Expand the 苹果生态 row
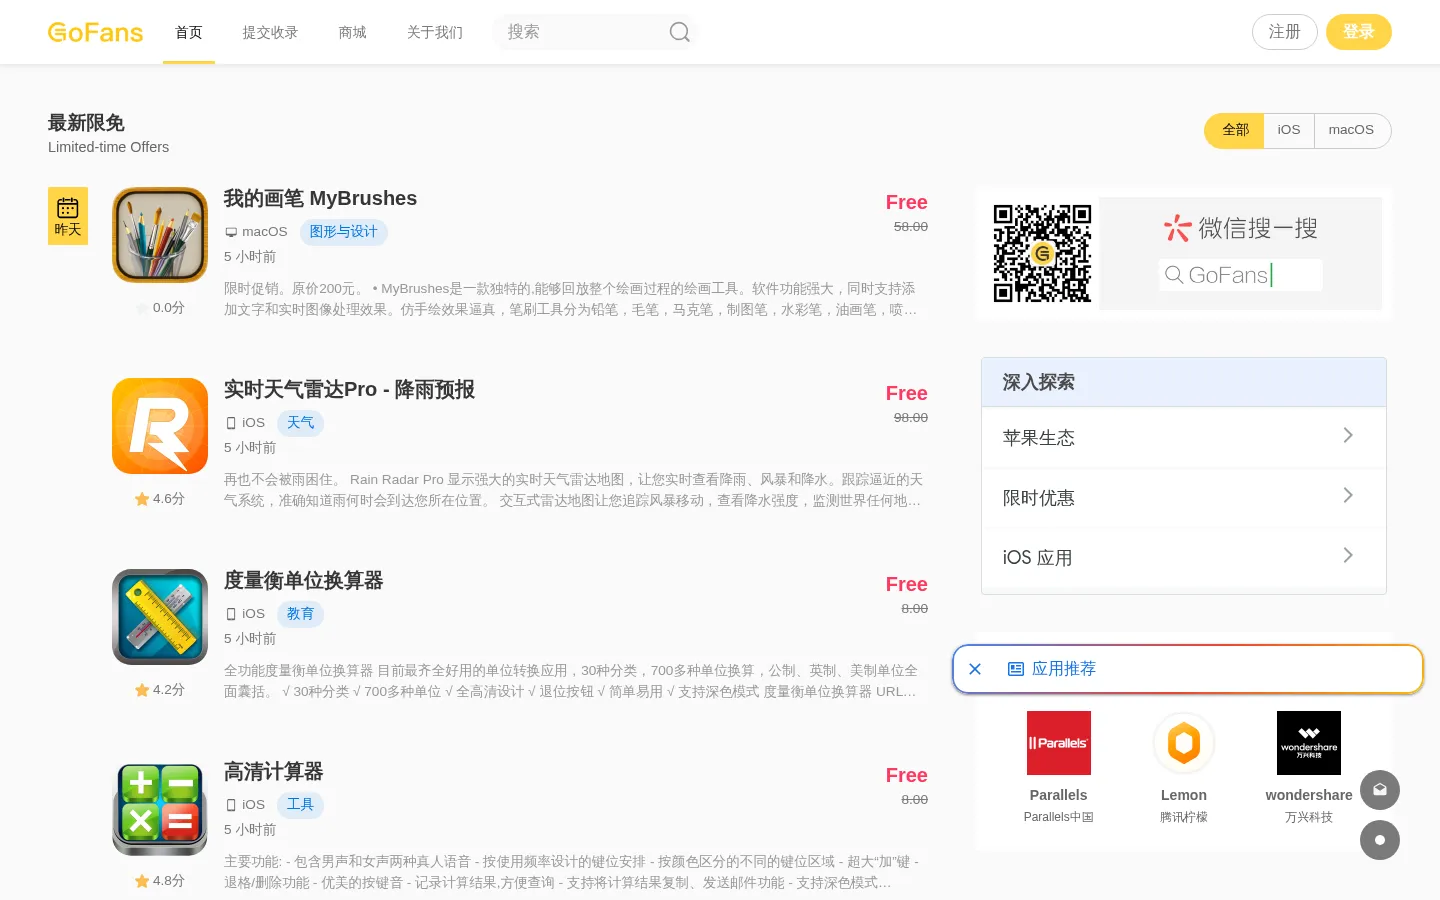1440x900 pixels. click(1184, 437)
